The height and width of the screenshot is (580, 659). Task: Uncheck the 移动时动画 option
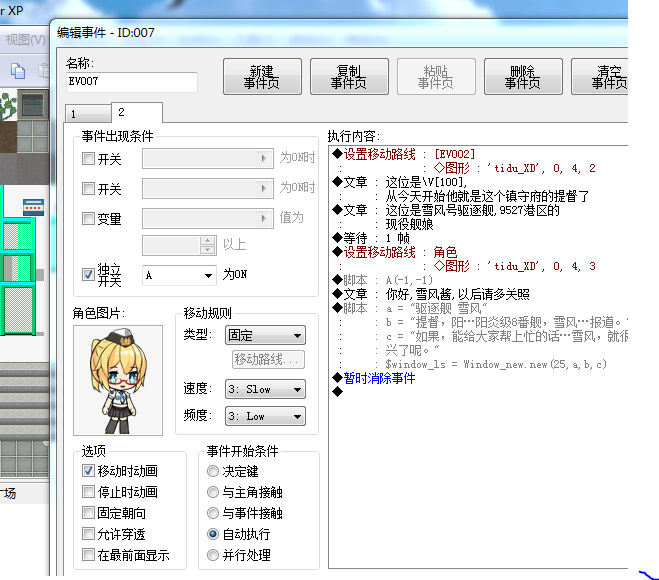click(x=88, y=471)
